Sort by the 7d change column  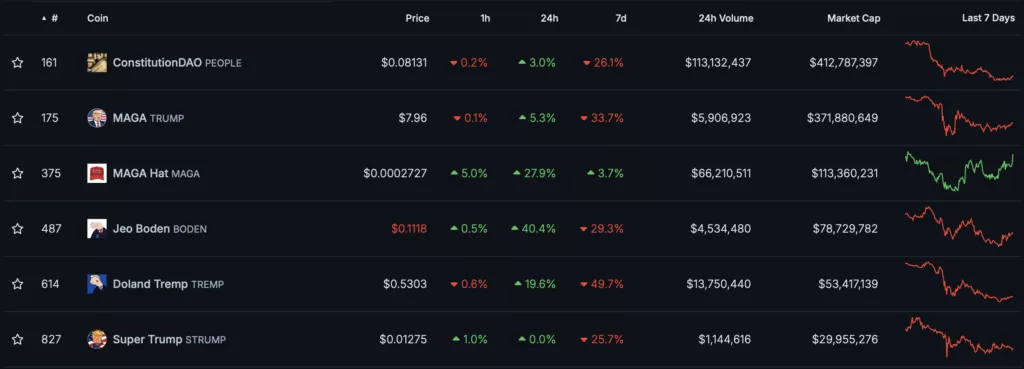621,18
